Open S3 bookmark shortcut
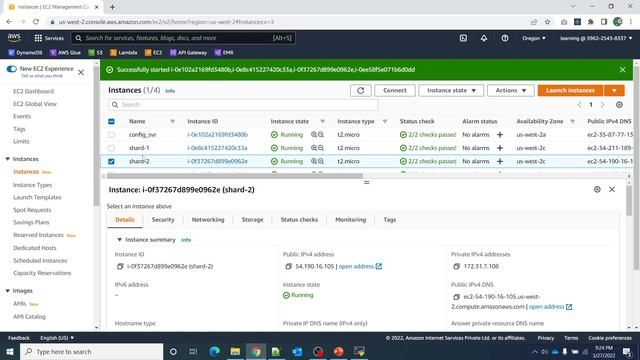Image resolution: width=640 pixels, height=360 pixels. (96, 53)
